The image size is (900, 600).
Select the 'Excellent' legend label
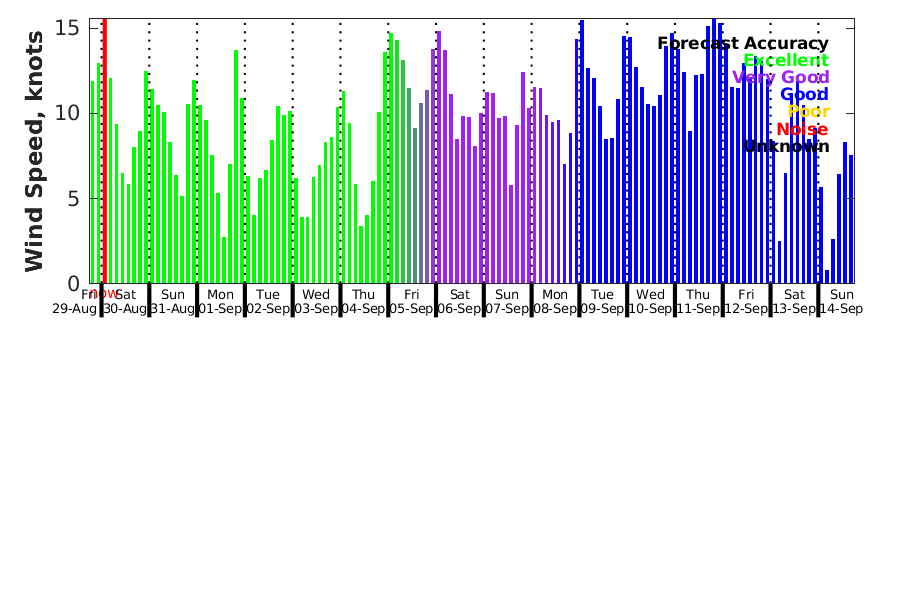(785, 61)
